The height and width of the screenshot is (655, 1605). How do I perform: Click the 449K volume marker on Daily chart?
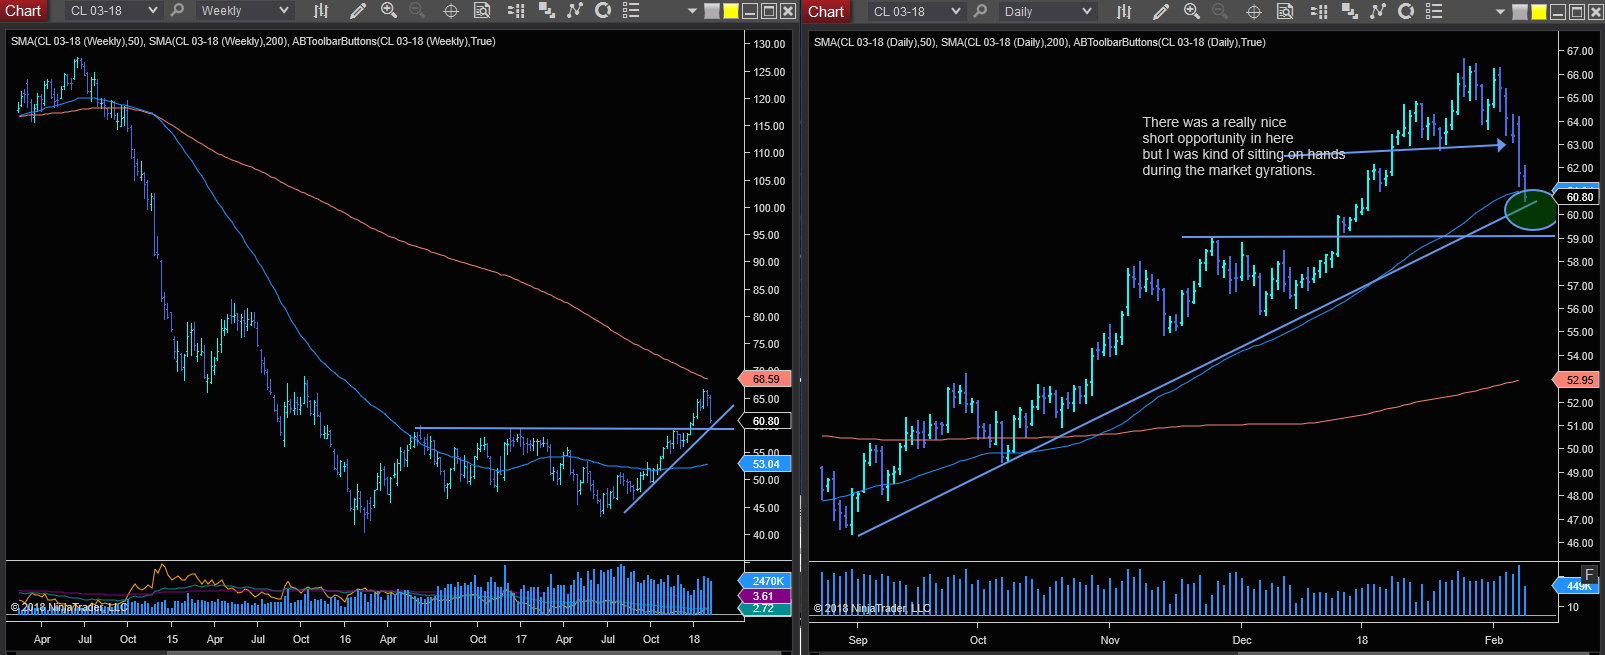[x=1578, y=586]
